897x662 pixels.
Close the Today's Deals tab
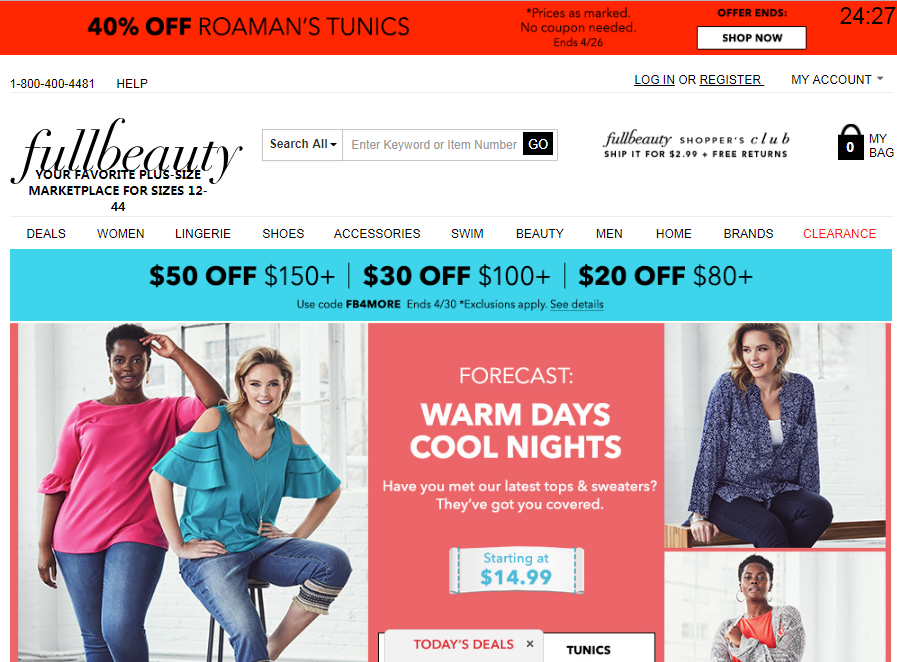(x=530, y=644)
